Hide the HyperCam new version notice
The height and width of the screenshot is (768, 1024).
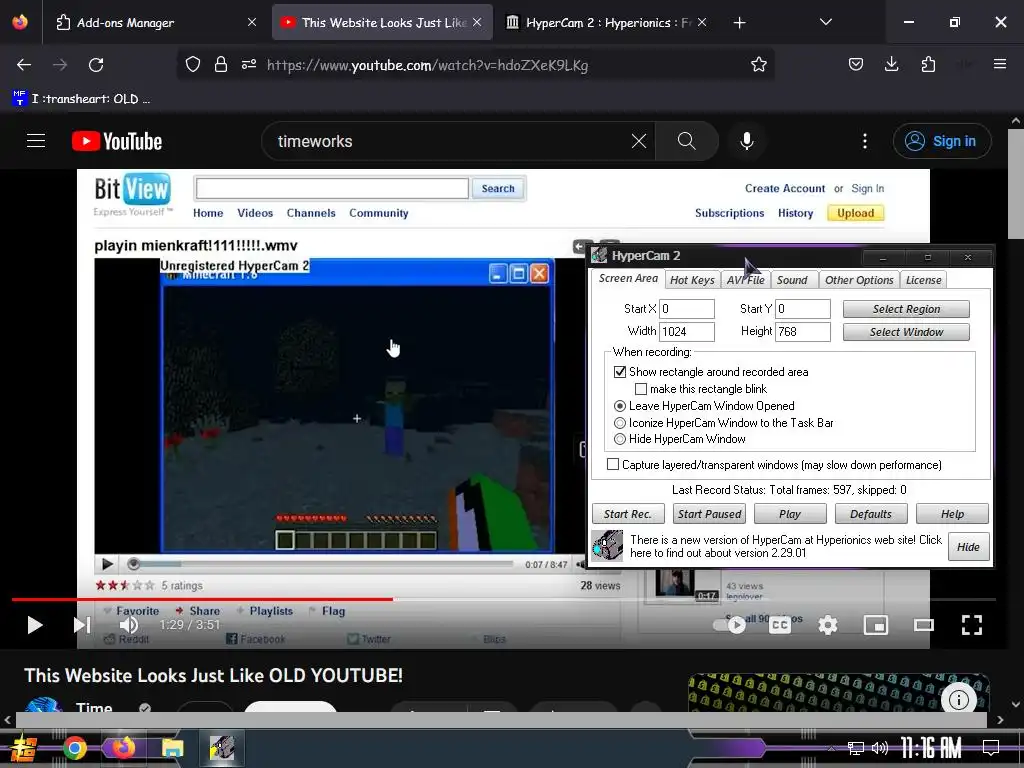[x=968, y=547]
